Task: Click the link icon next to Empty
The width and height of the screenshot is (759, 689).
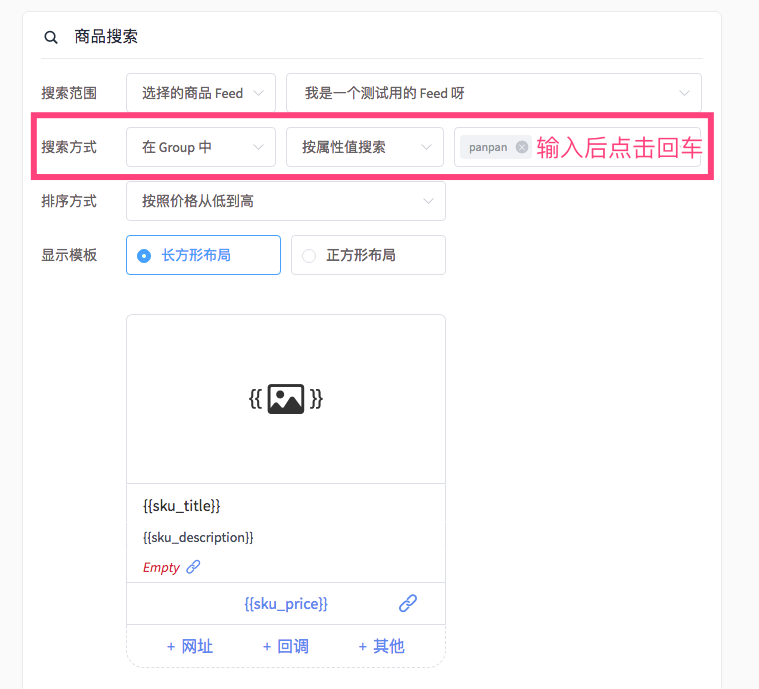Action: [193, 567]
